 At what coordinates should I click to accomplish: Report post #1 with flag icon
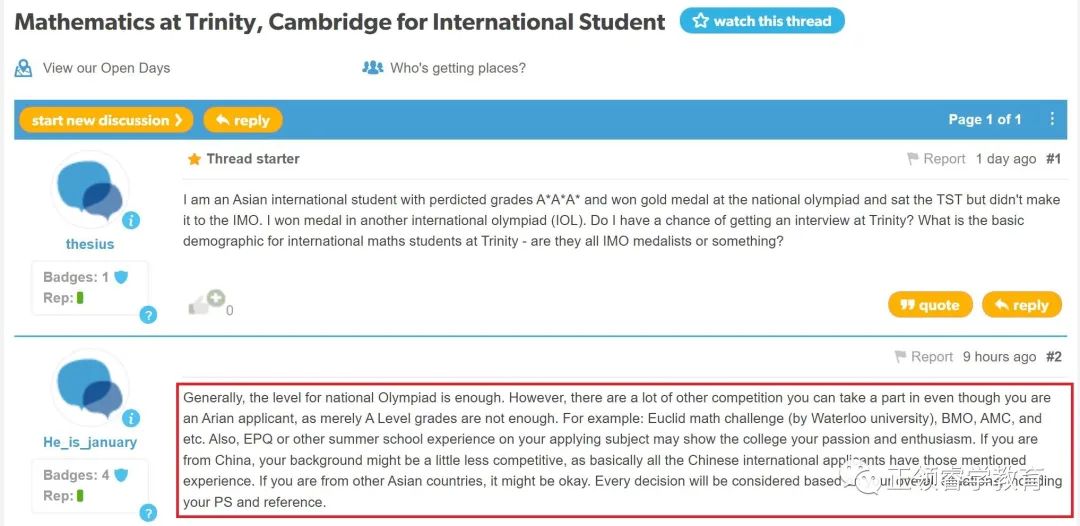[937, 159]
